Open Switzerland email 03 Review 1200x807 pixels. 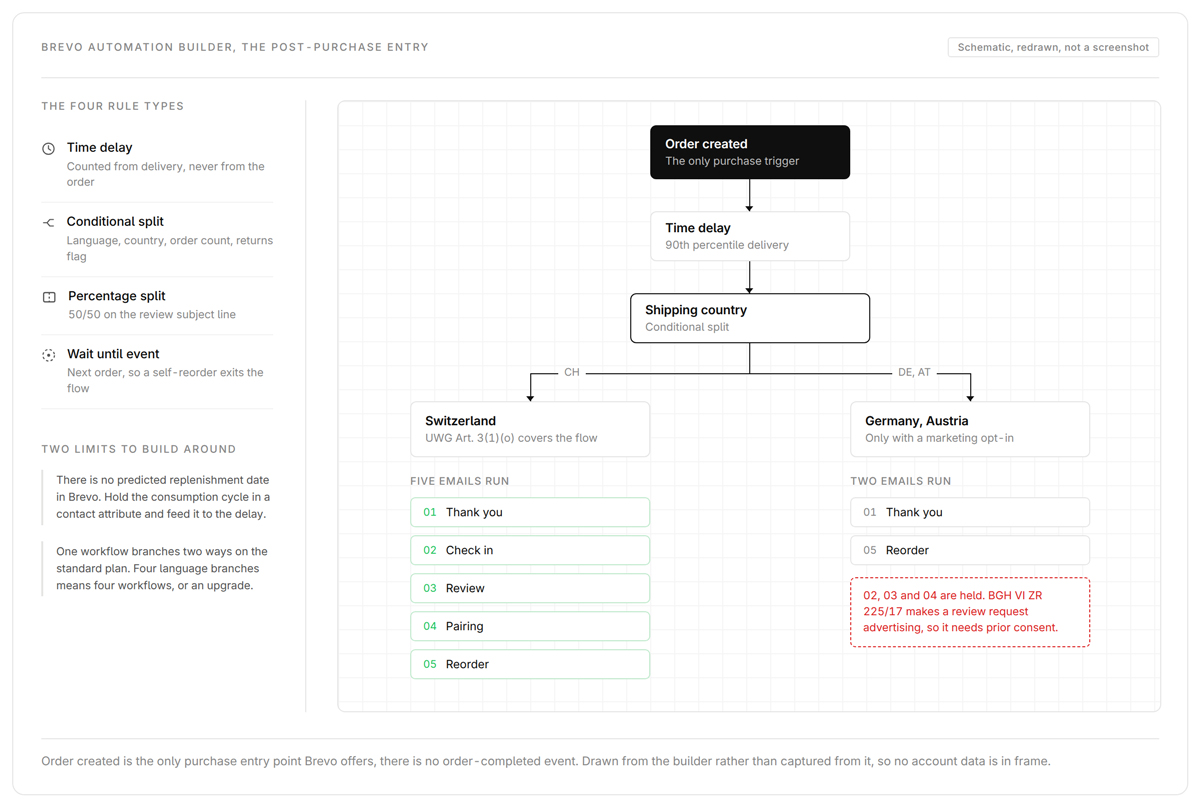click(530, 588)
